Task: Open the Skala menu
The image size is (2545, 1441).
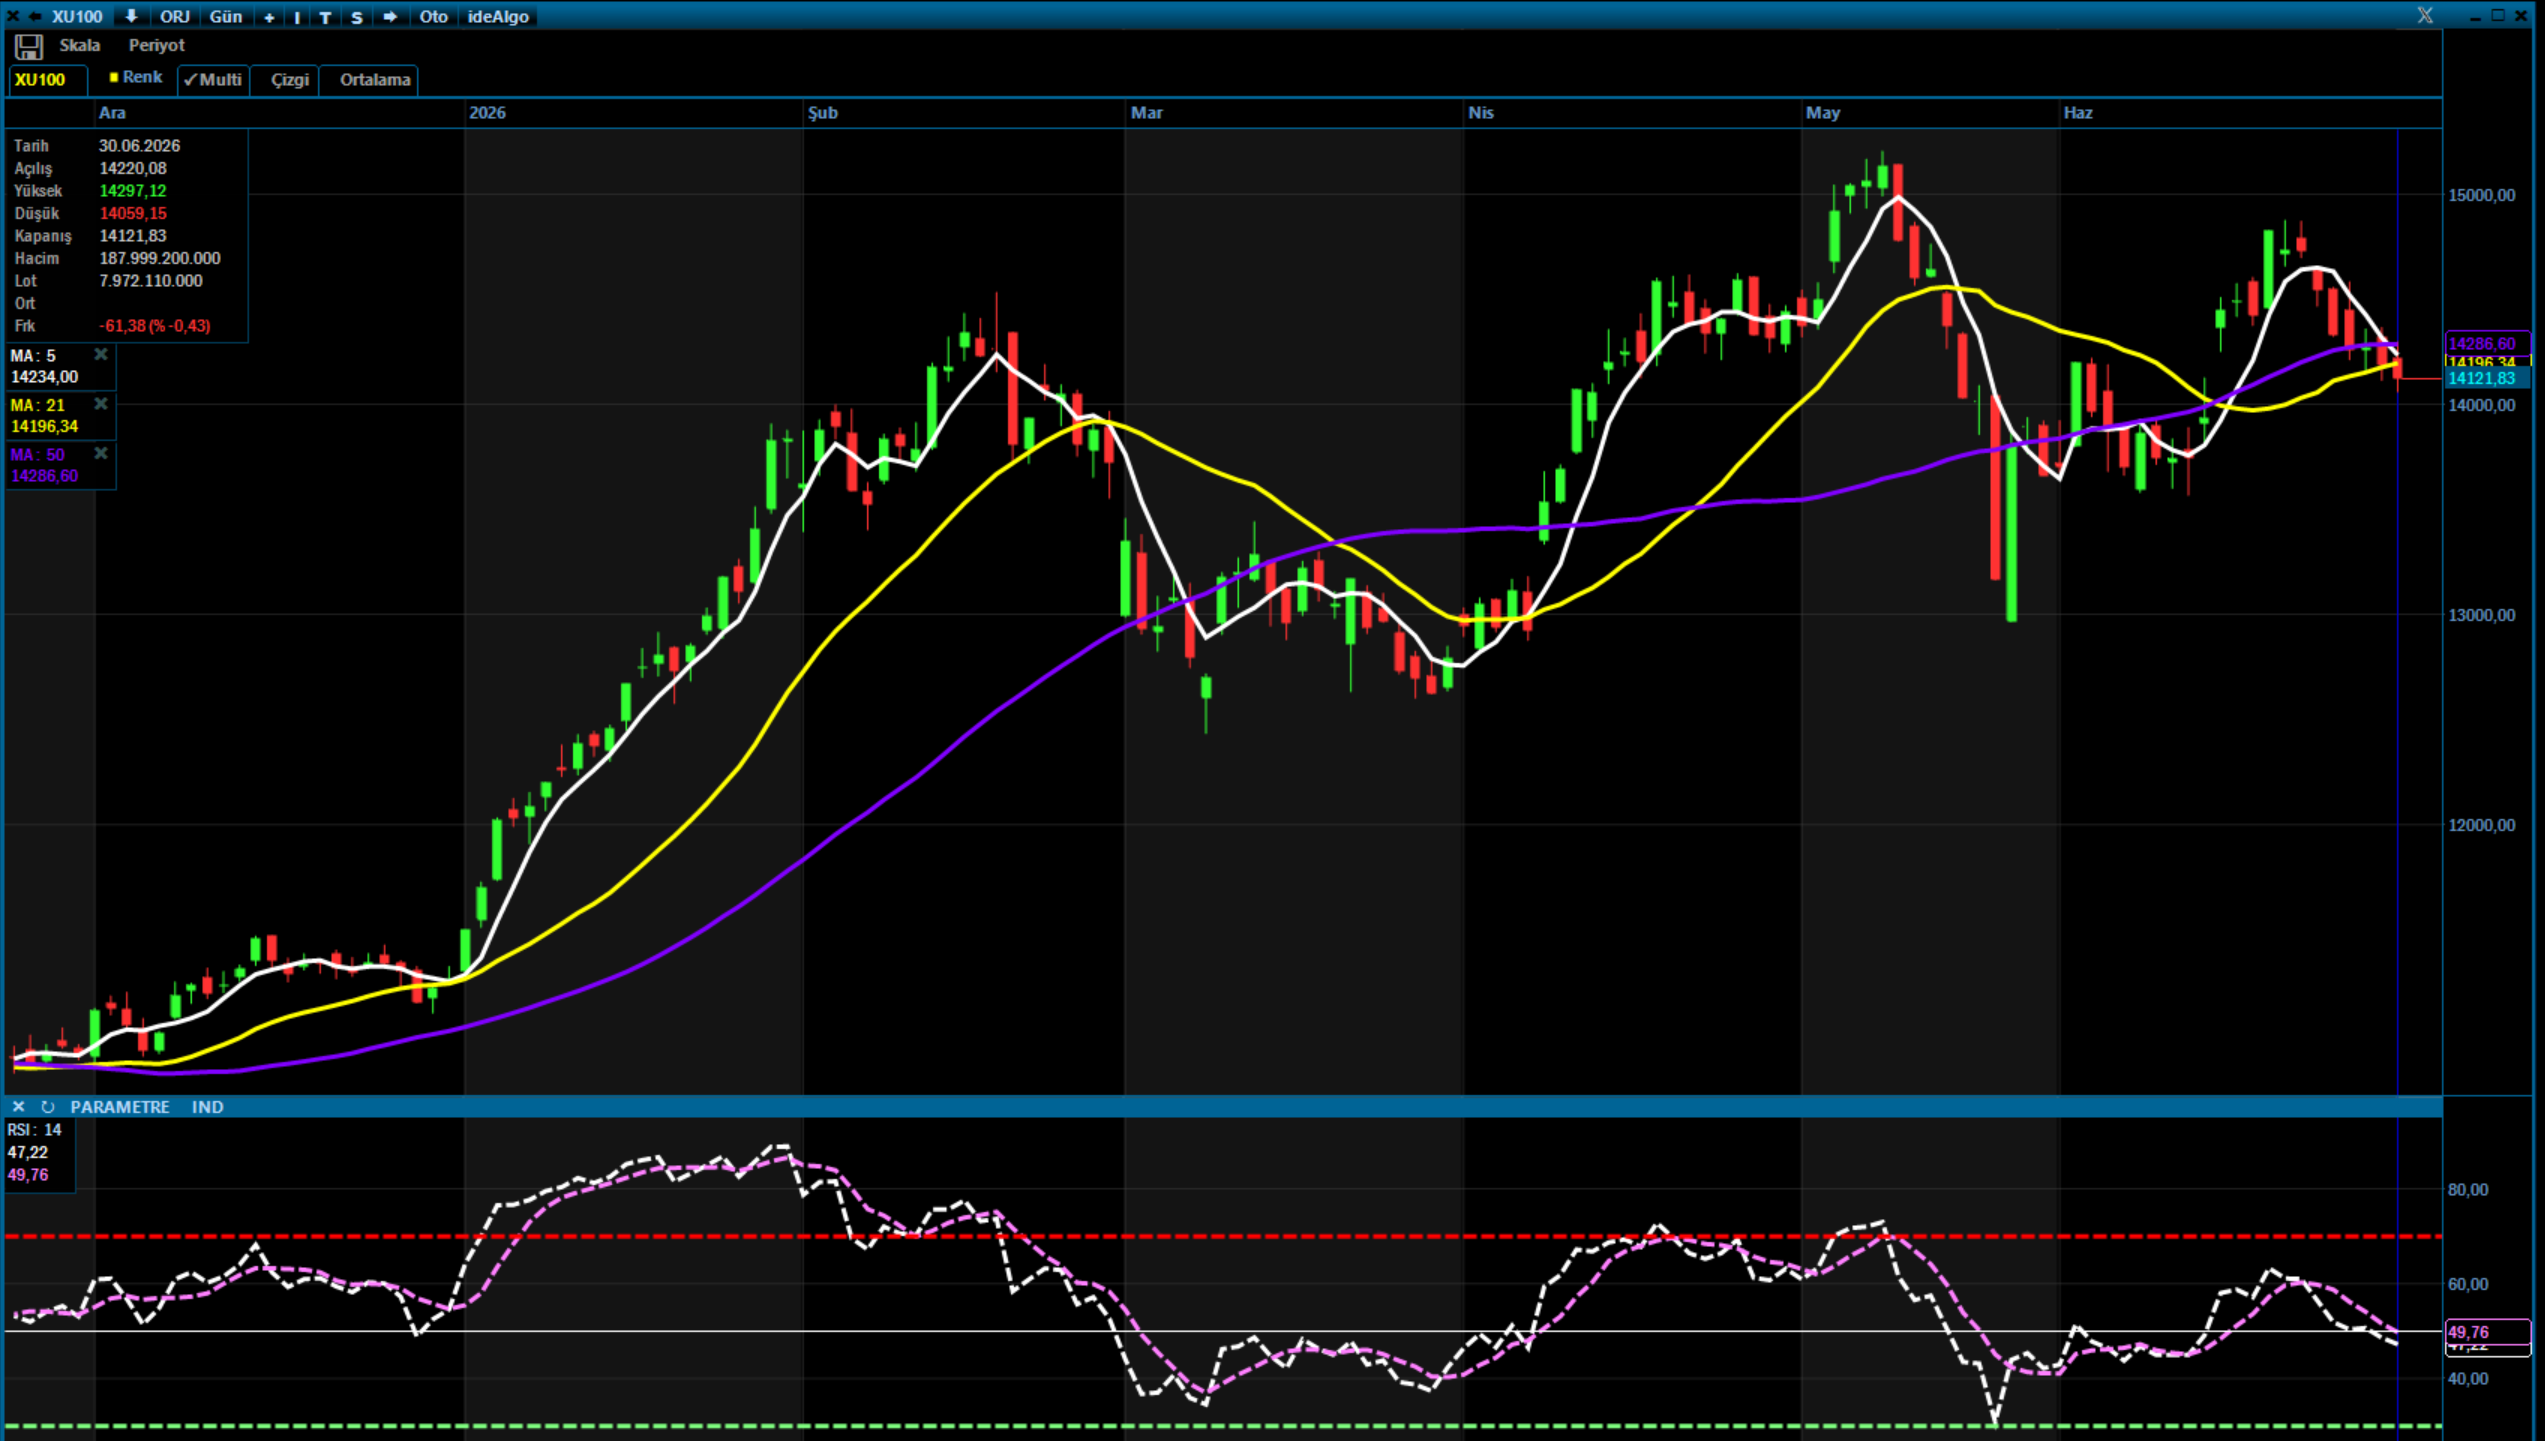Action: [x=80, y=45]
